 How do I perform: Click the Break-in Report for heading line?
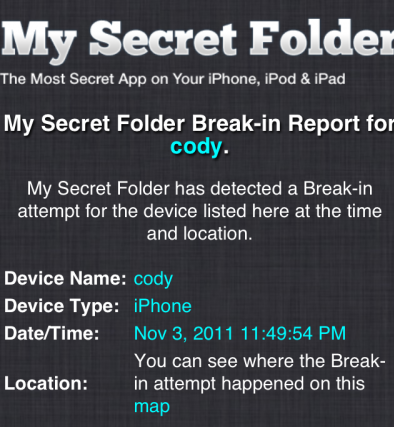point(199,124)
